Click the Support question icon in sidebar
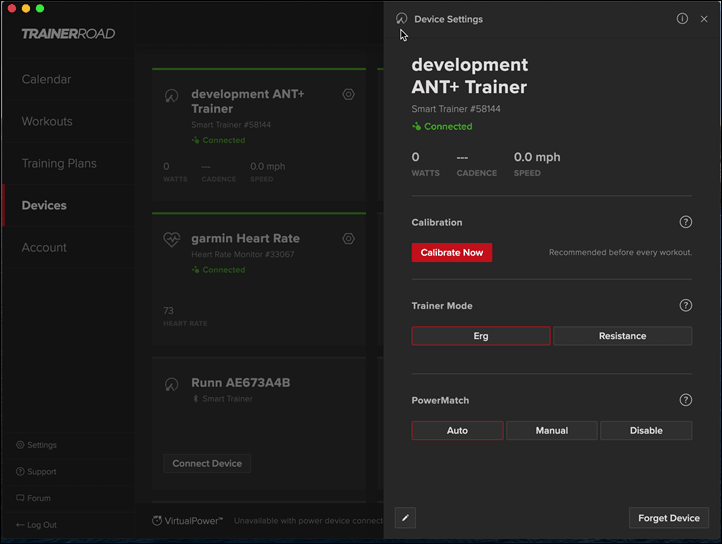Image resolution: width=722 pixels, height=544 pixels. click(20, 471)
